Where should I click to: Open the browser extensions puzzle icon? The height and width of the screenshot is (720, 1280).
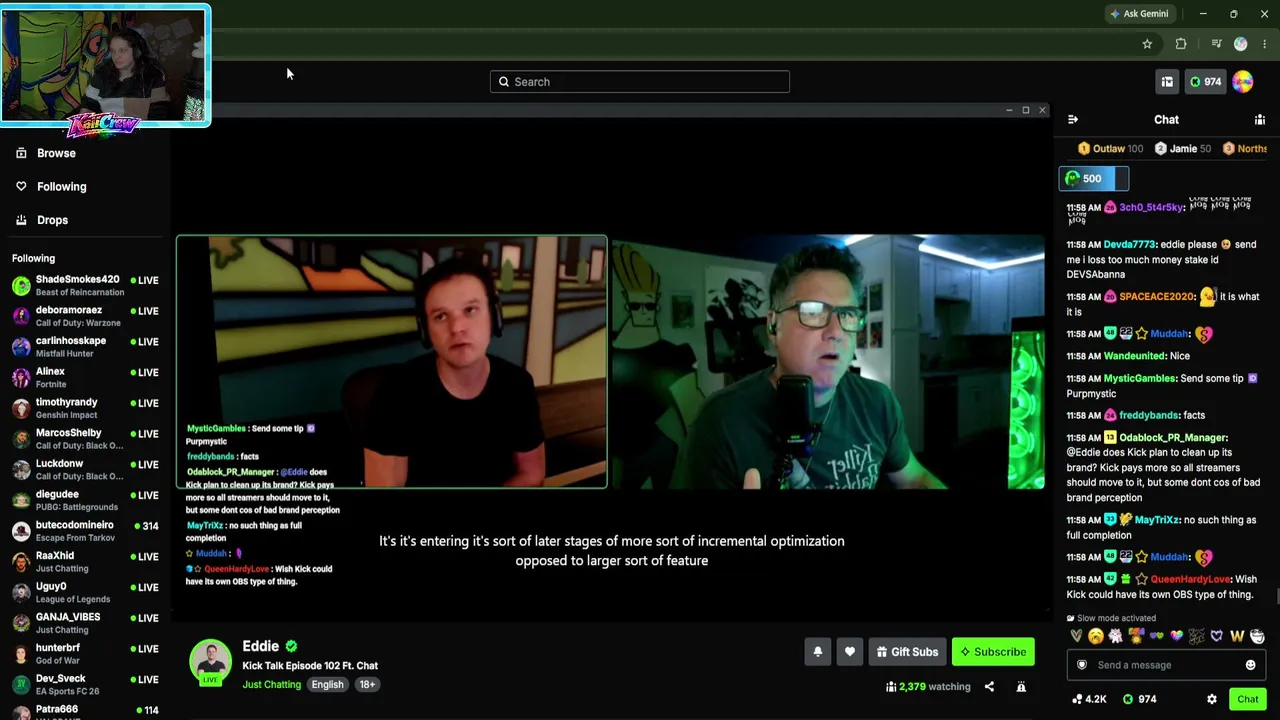pos(1181,44)
